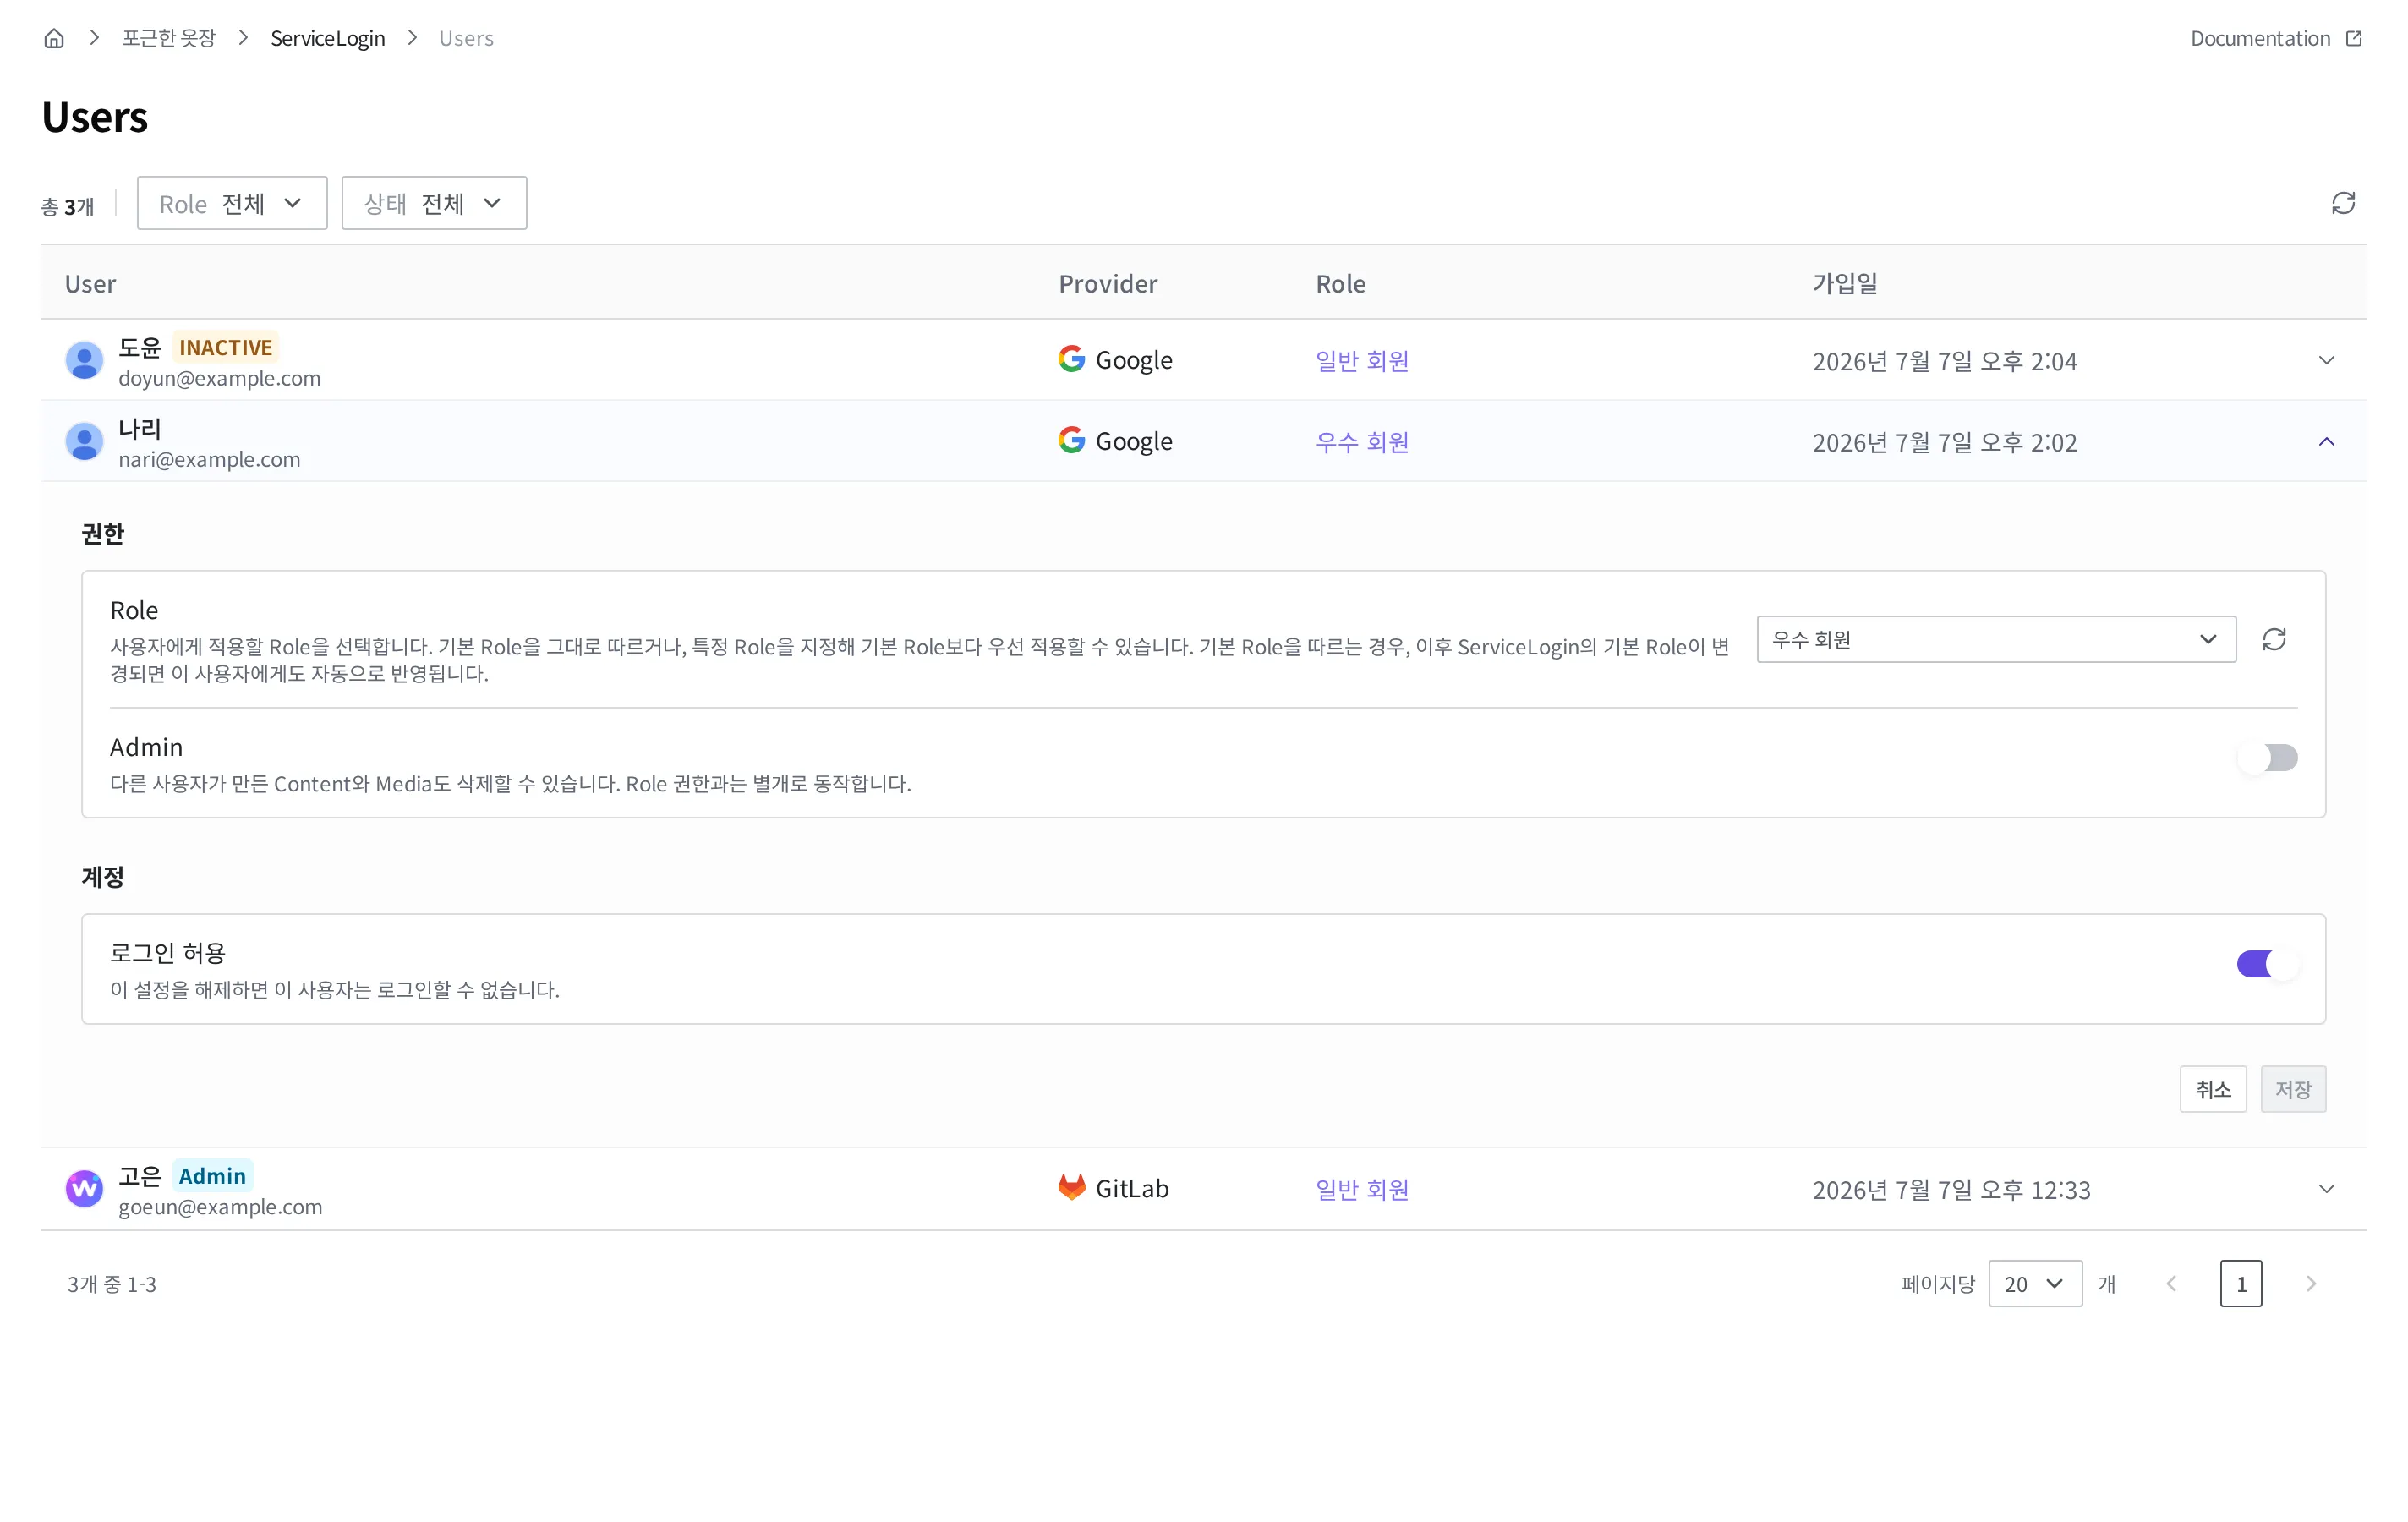Open the Role 전체 filter dropdown
This screenshot has width=2408, height=1522.
click(x=232, y=203)
